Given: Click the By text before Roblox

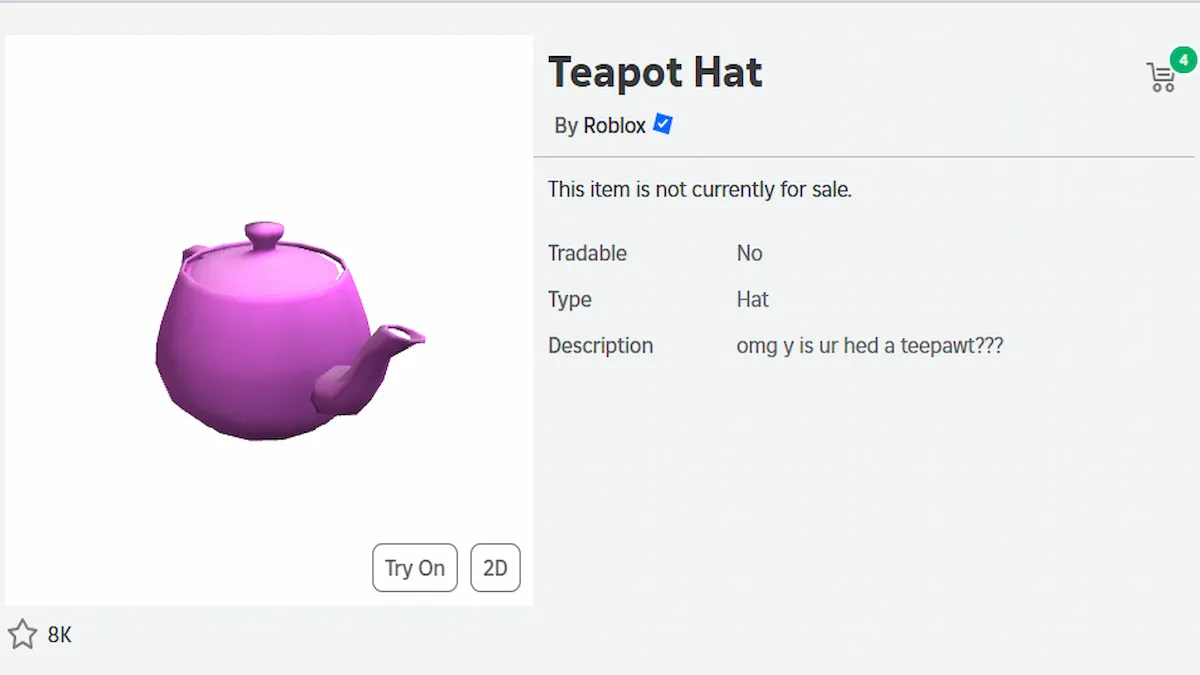Looking at the screenshot, I should coord(566,126).
